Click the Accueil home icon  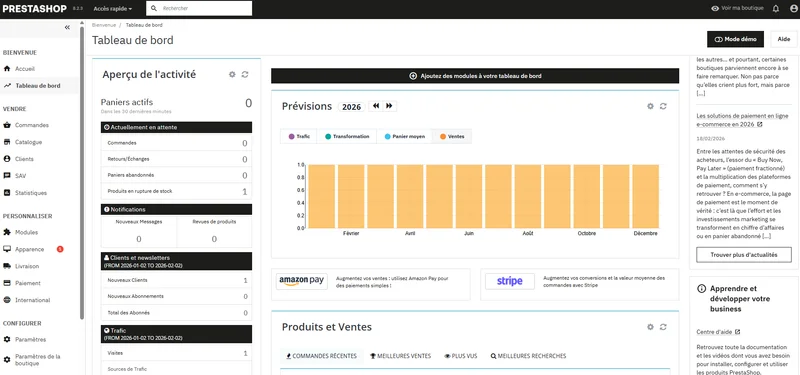pyautogui.click(x=7, y=68)
